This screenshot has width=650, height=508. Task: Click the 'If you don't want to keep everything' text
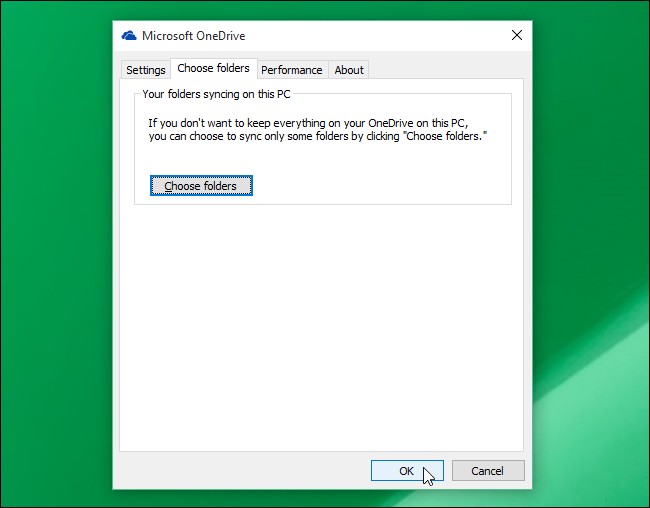[x=318, y=129]
